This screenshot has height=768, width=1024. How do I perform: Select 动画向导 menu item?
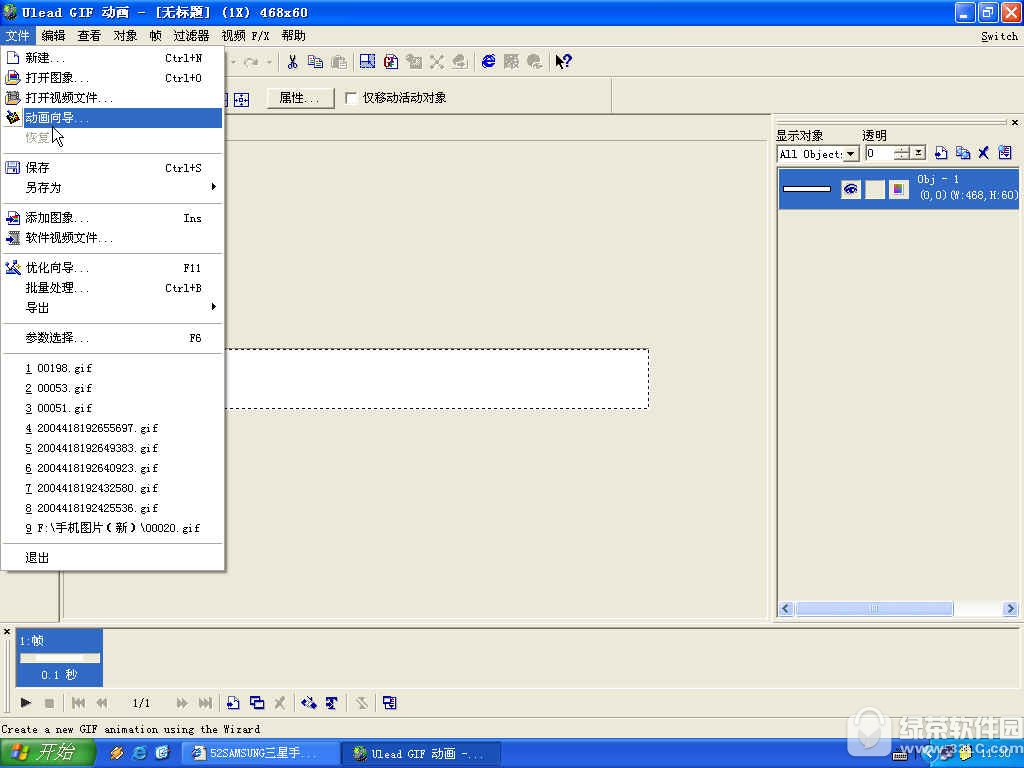pos(112,118)
